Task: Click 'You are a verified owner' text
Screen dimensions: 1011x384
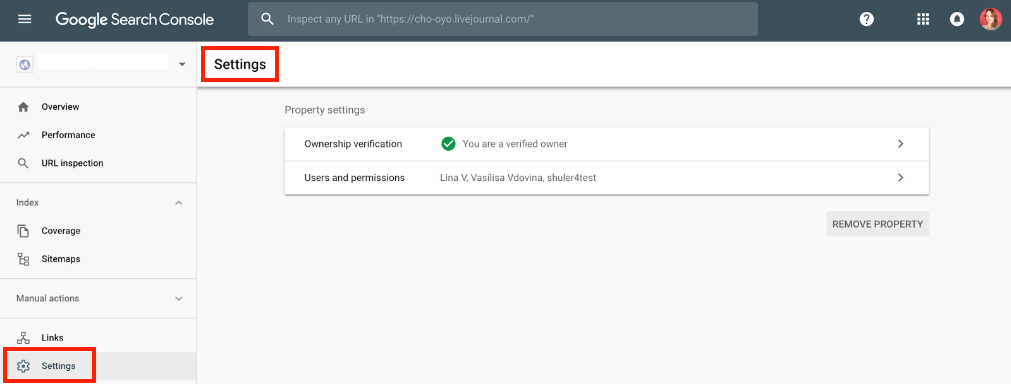Action: (515, 144)
